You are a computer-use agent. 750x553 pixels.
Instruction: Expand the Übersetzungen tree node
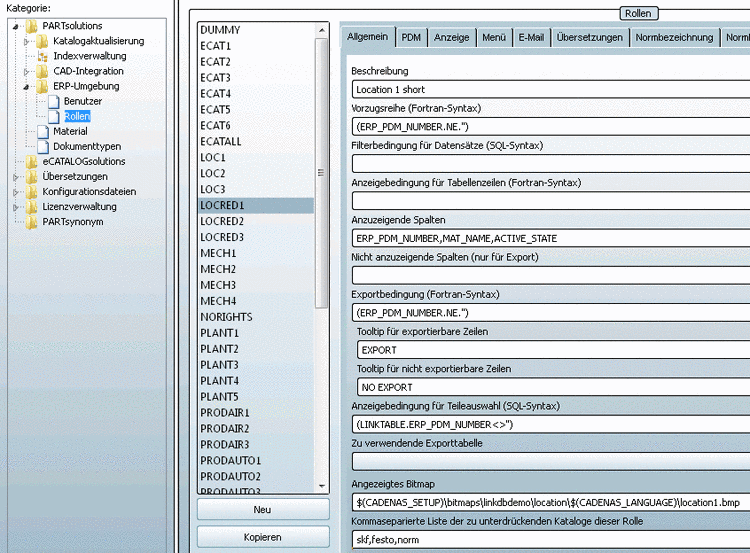tap(16, 177)
